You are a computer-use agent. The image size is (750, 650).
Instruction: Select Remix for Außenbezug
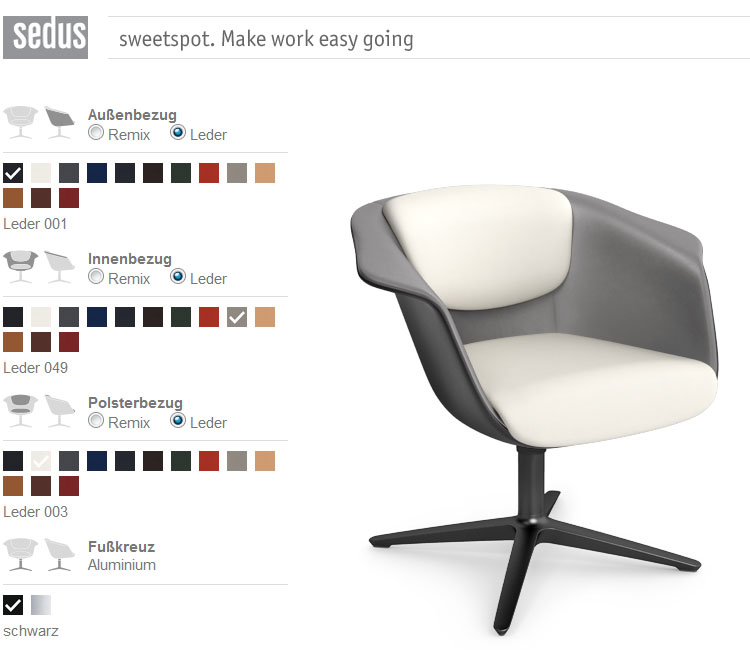pos(96,132)
